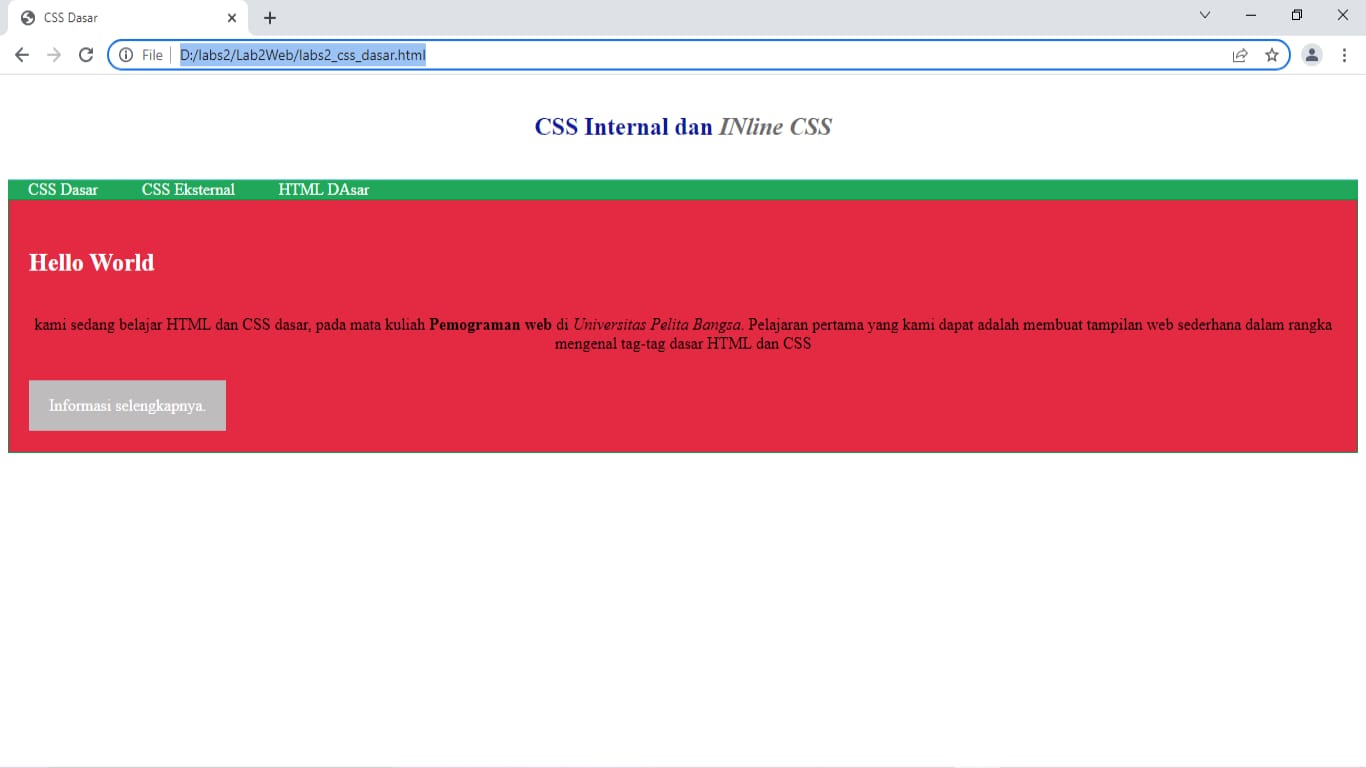This screenshot has width=1366, height=768.
Task: Click the browser profile avatar icon
Action: click(1312, 55)
